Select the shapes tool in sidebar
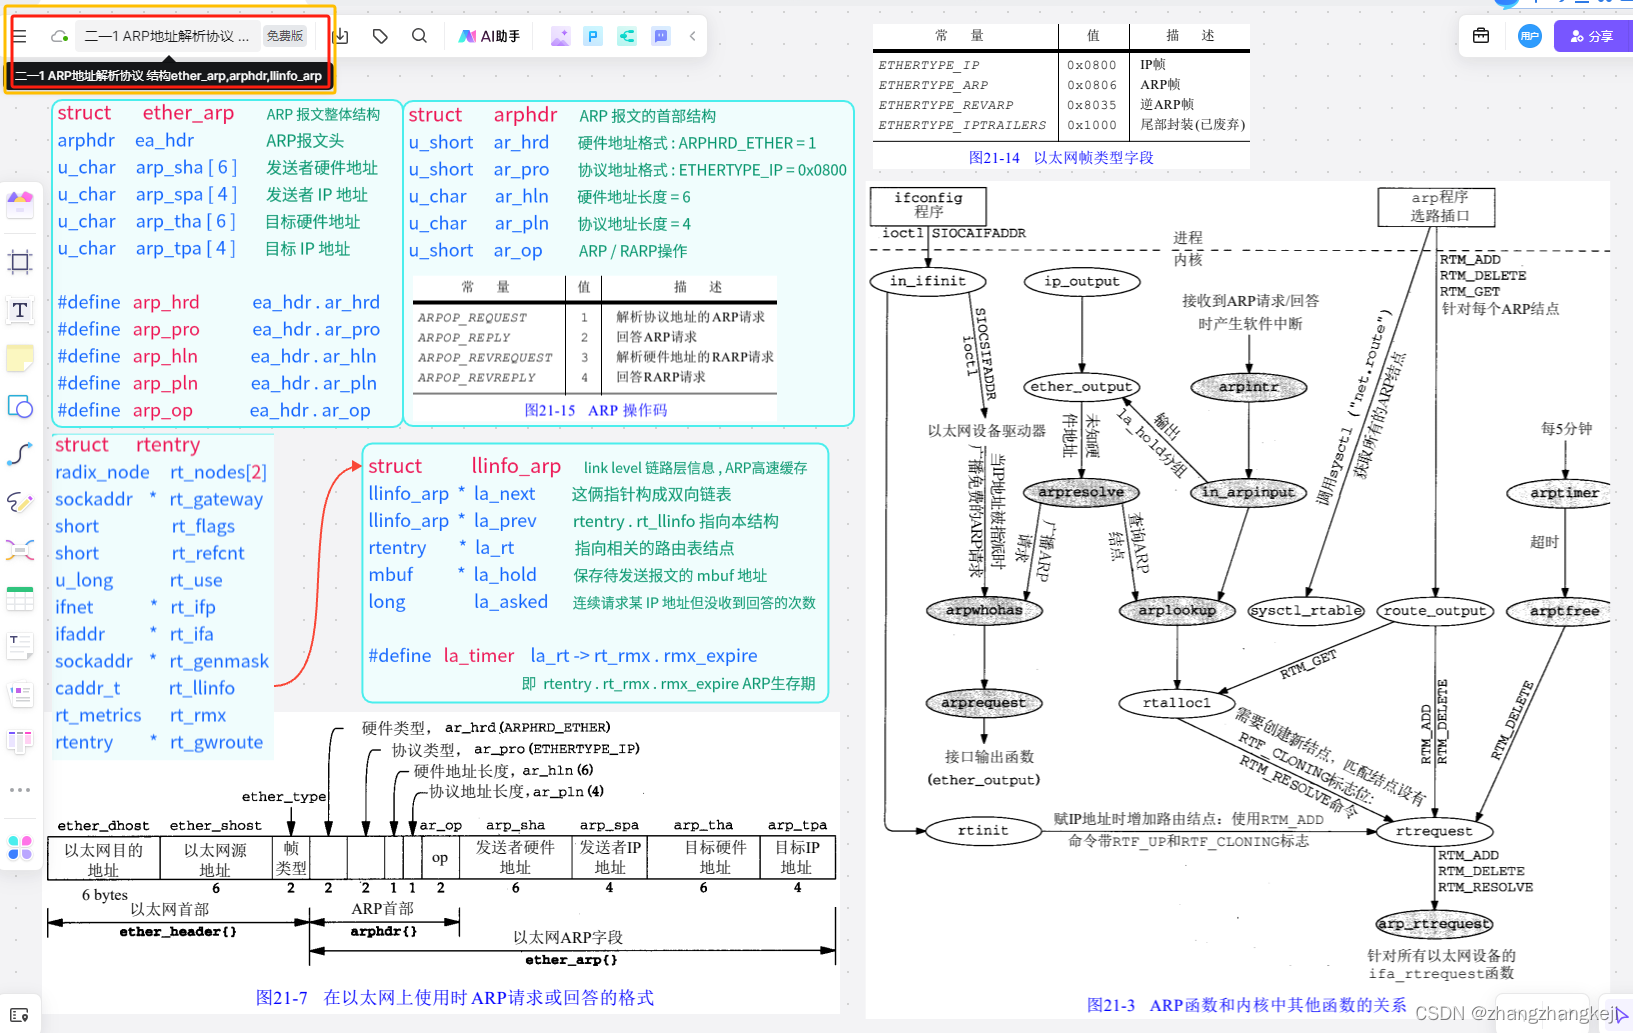Viewport: 1633px width, 1033px height. pyautogui.click(x=20, y=406)
